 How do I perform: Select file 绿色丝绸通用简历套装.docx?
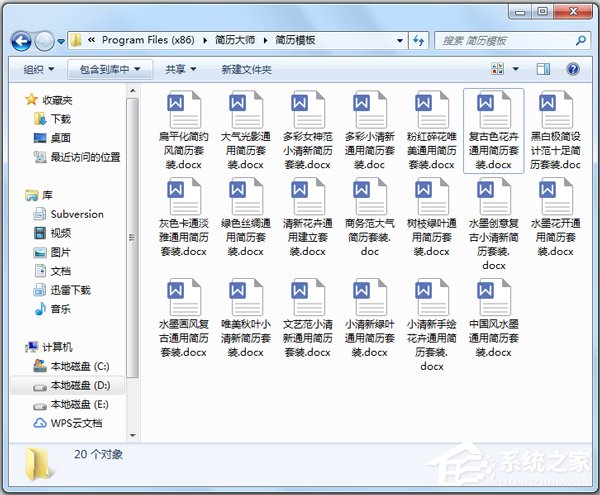(246, 217)
